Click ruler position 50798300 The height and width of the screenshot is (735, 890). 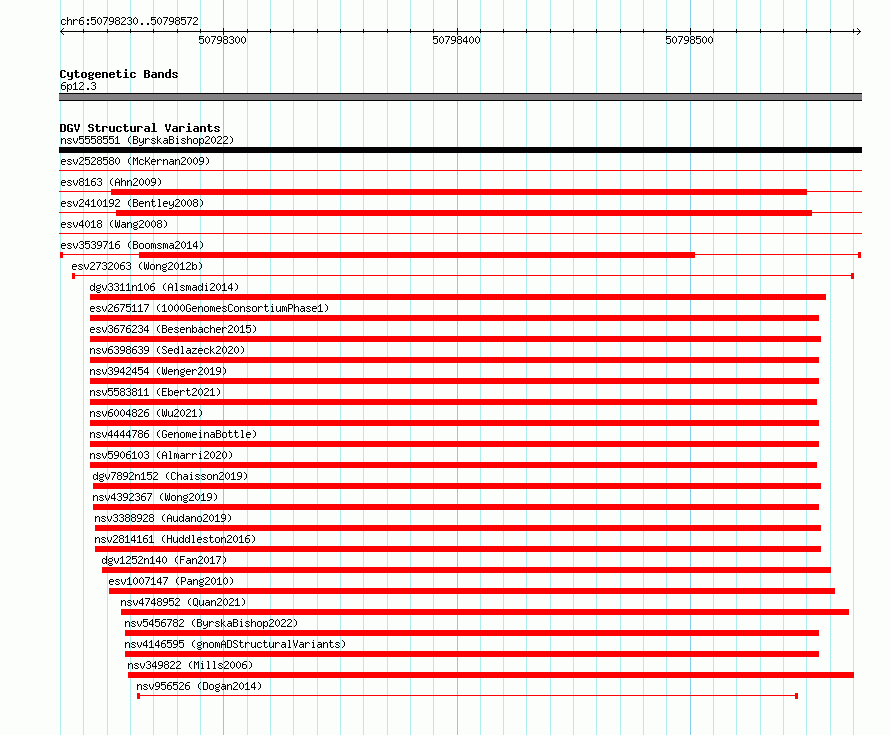[222, 40]
